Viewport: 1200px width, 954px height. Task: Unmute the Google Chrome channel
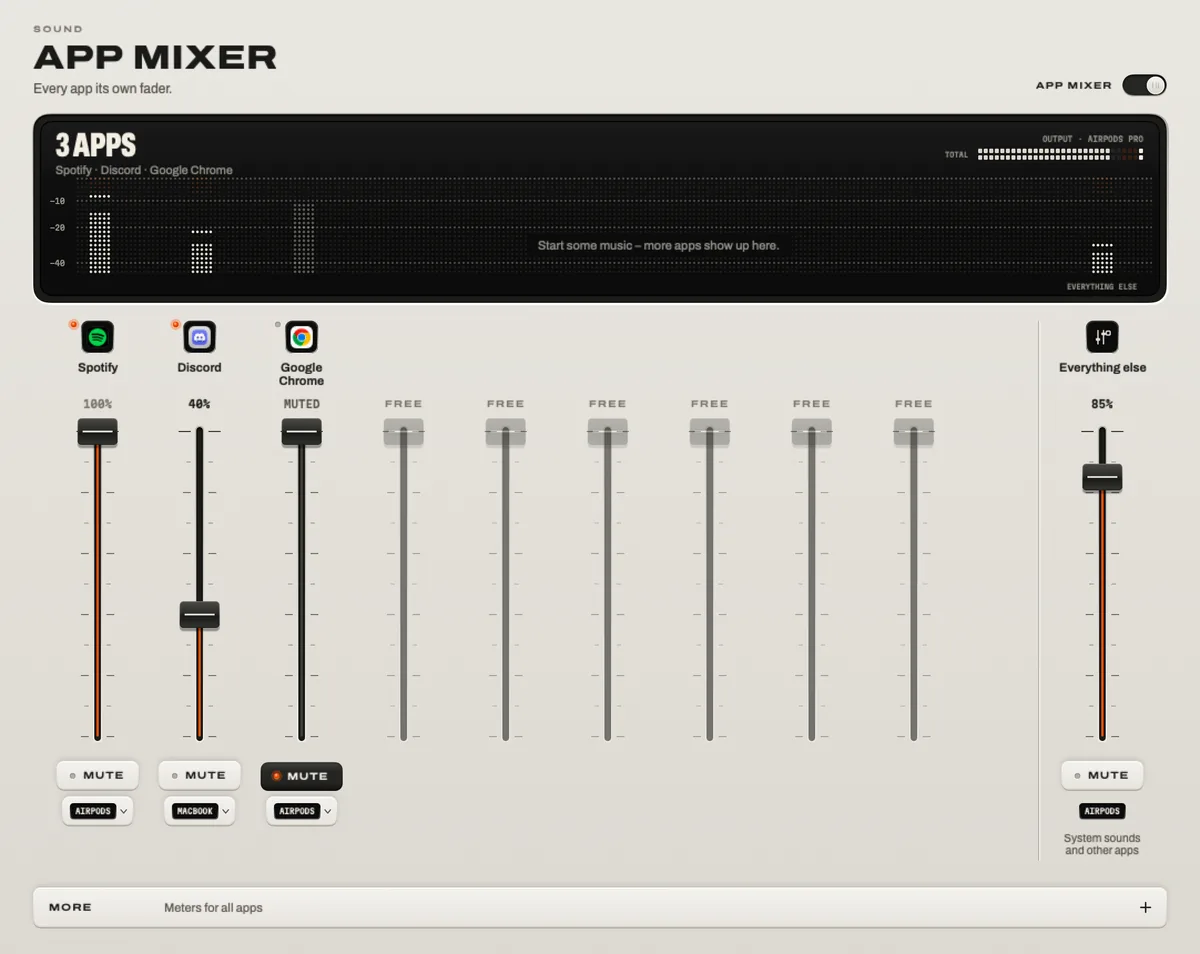click(x=301, y=776)
